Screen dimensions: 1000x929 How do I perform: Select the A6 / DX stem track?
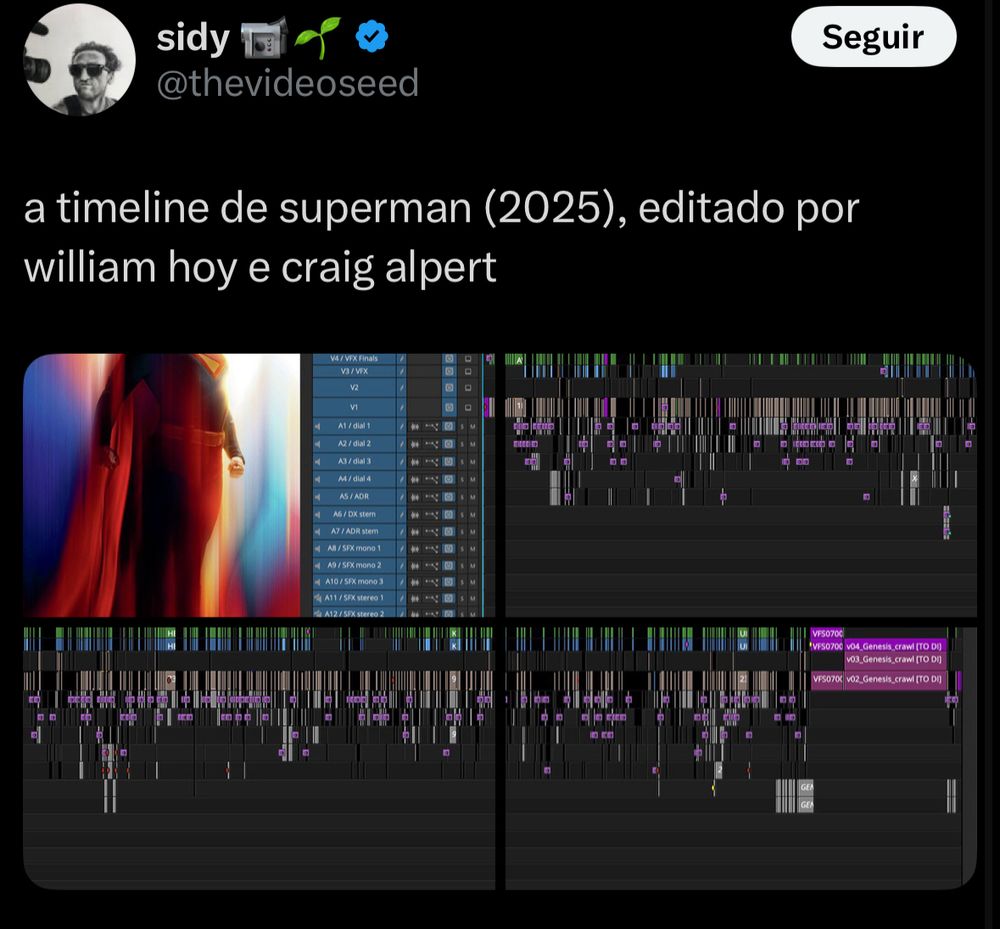point(354,514)
